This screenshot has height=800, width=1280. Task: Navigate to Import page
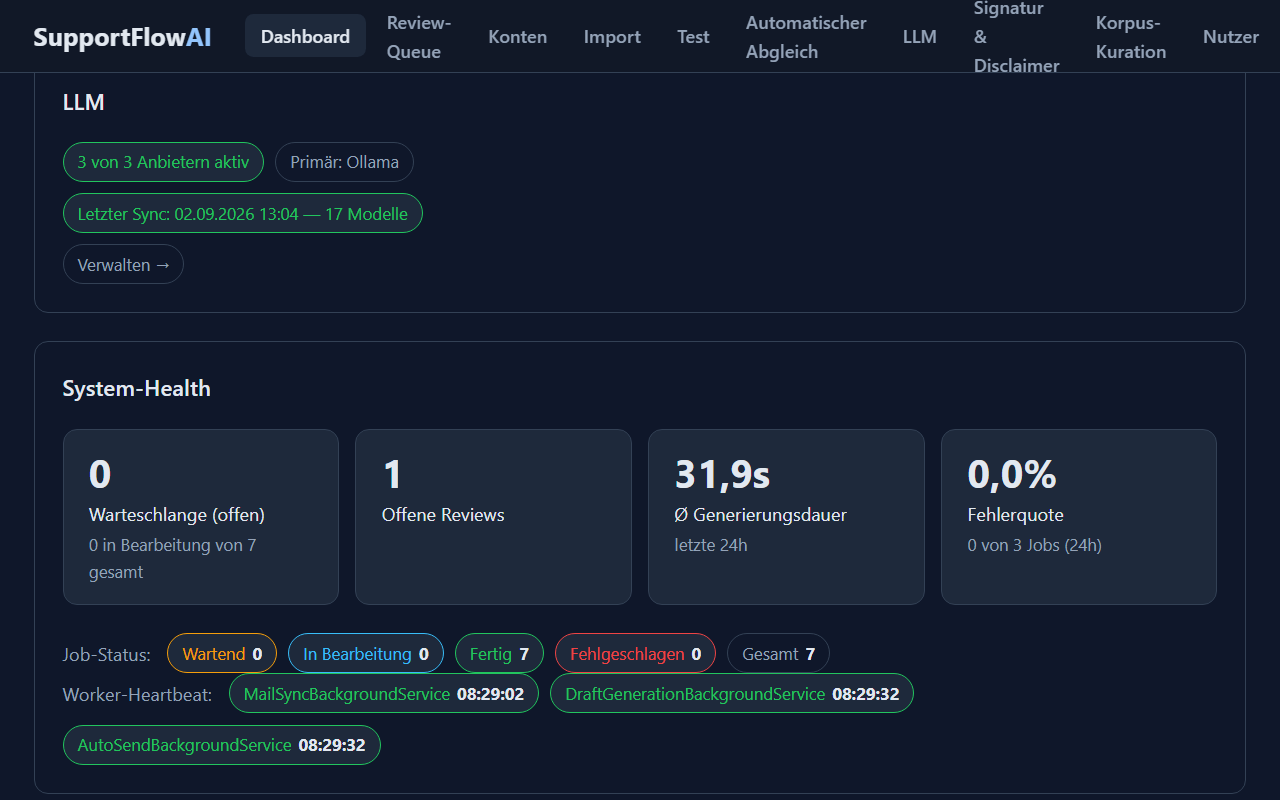(x=612, y=37)
